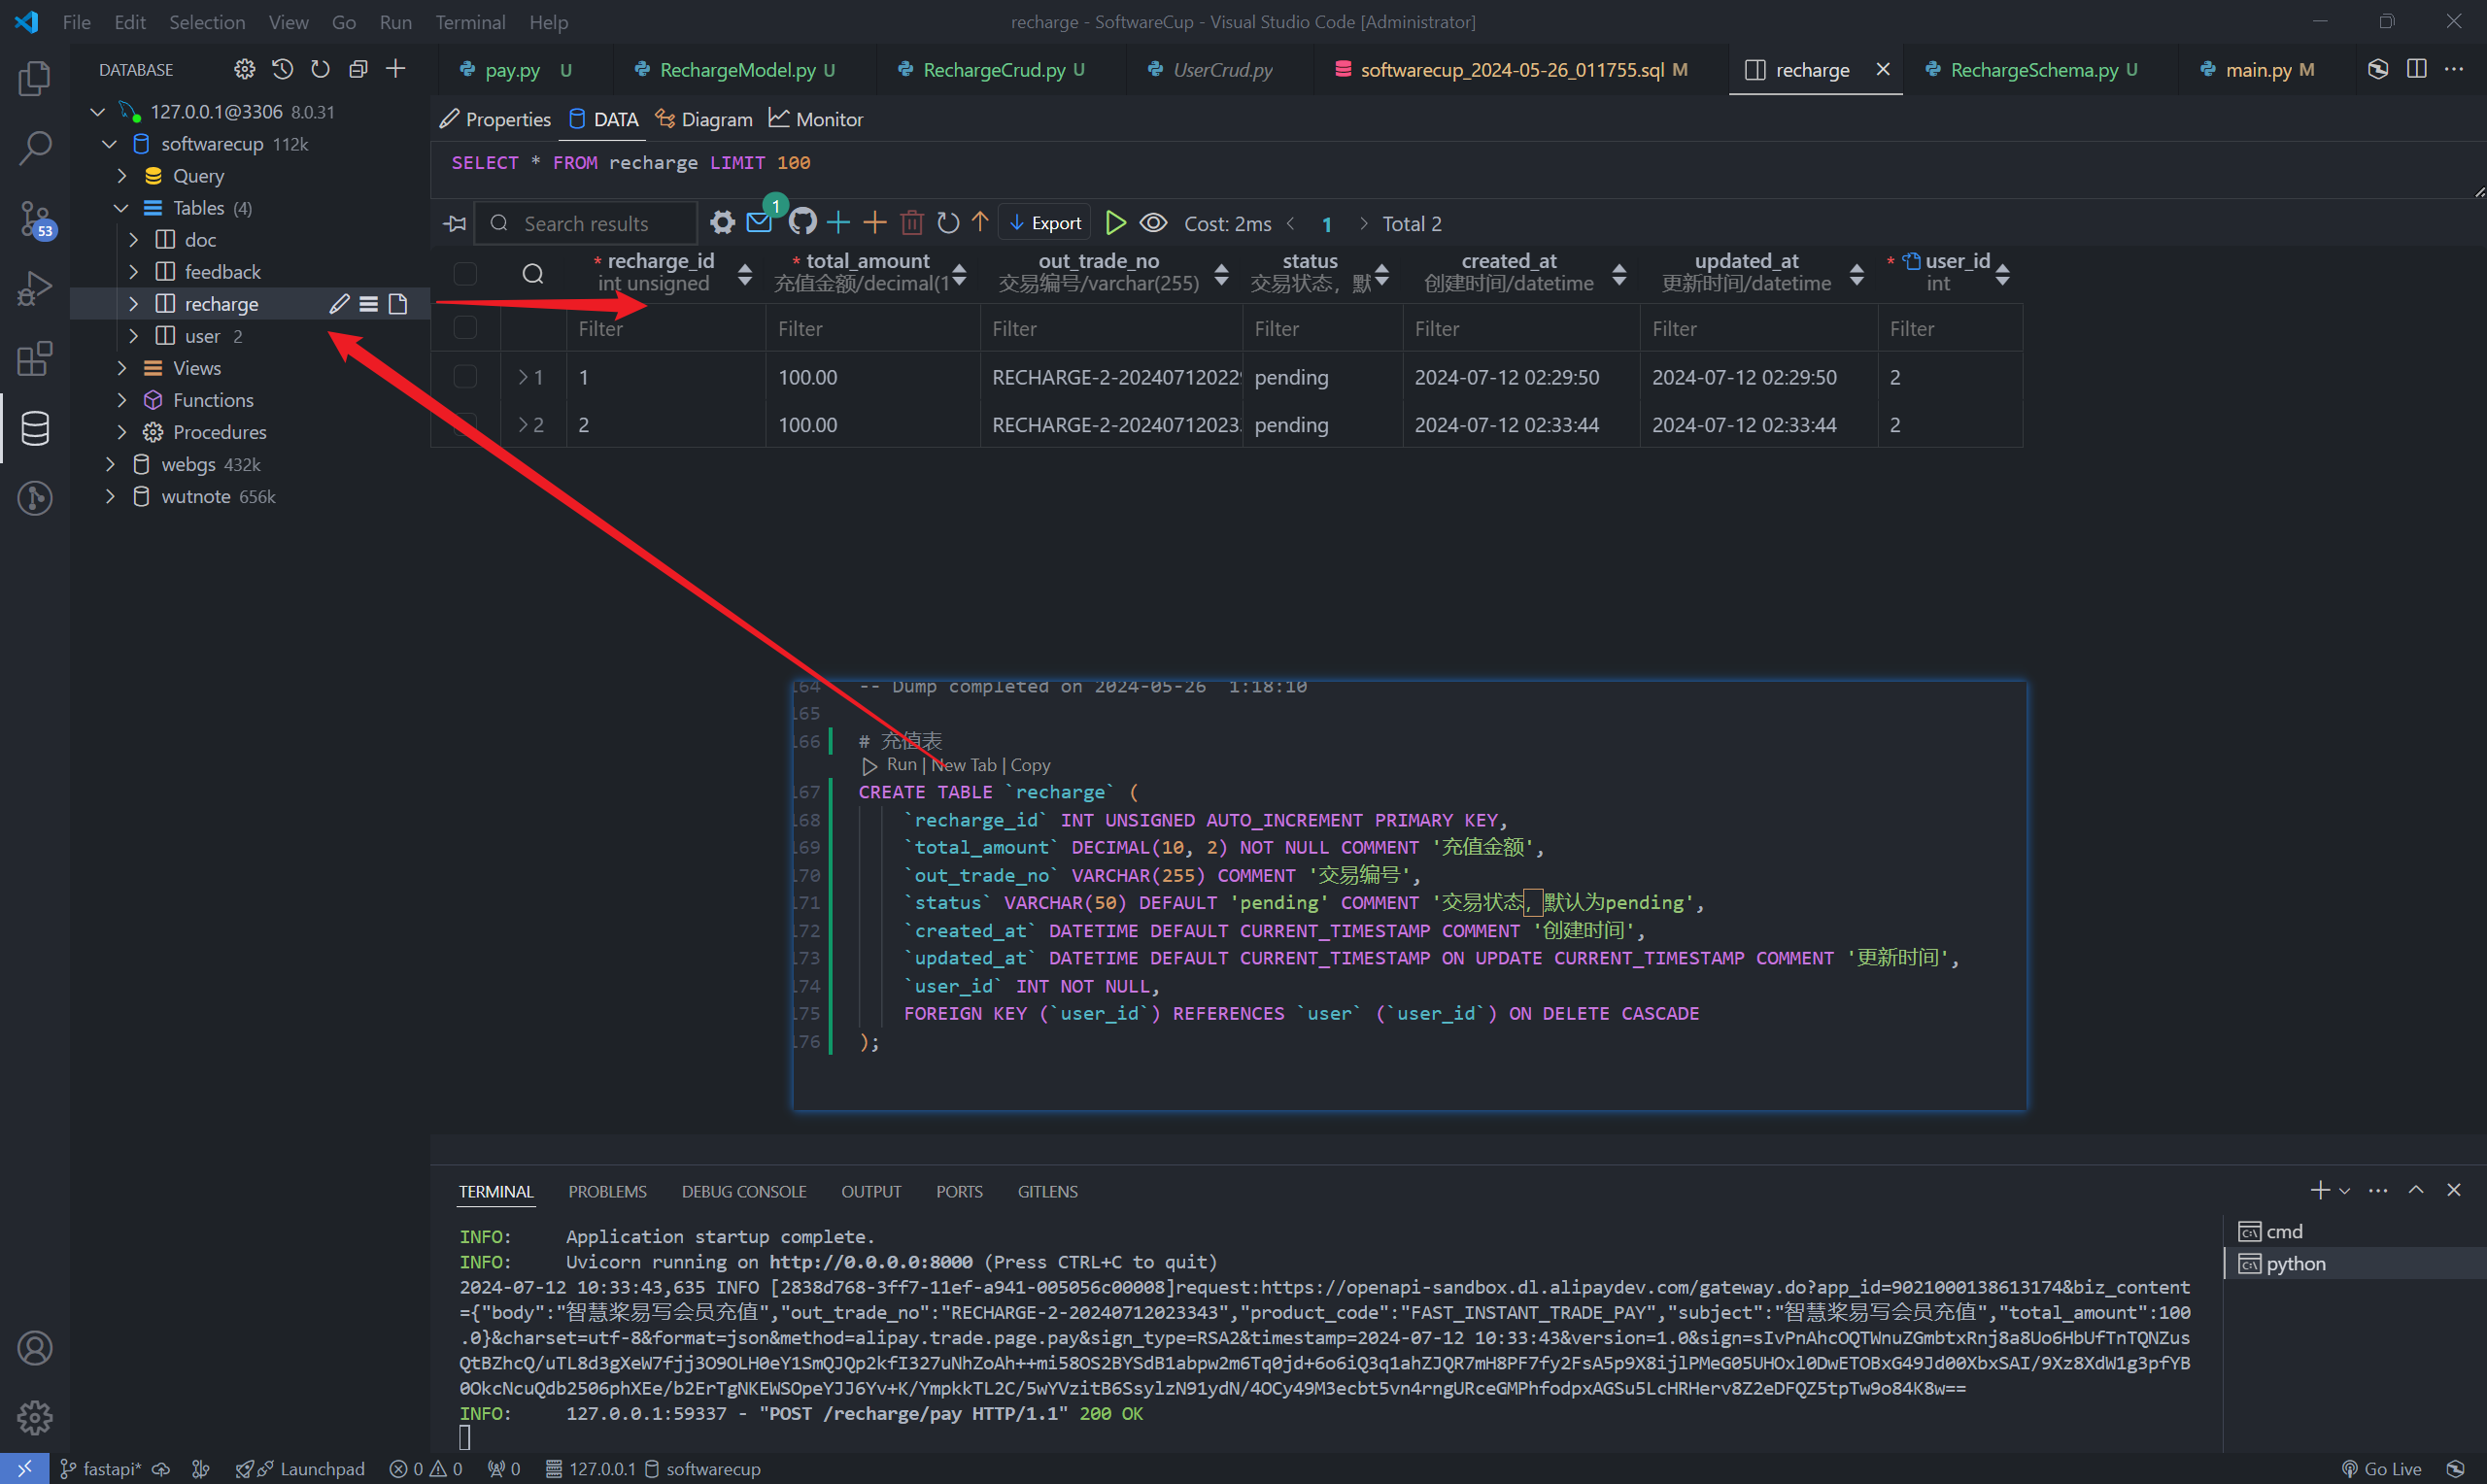Click the history icon in the DATABASE panel header

[x=283, y=69]
